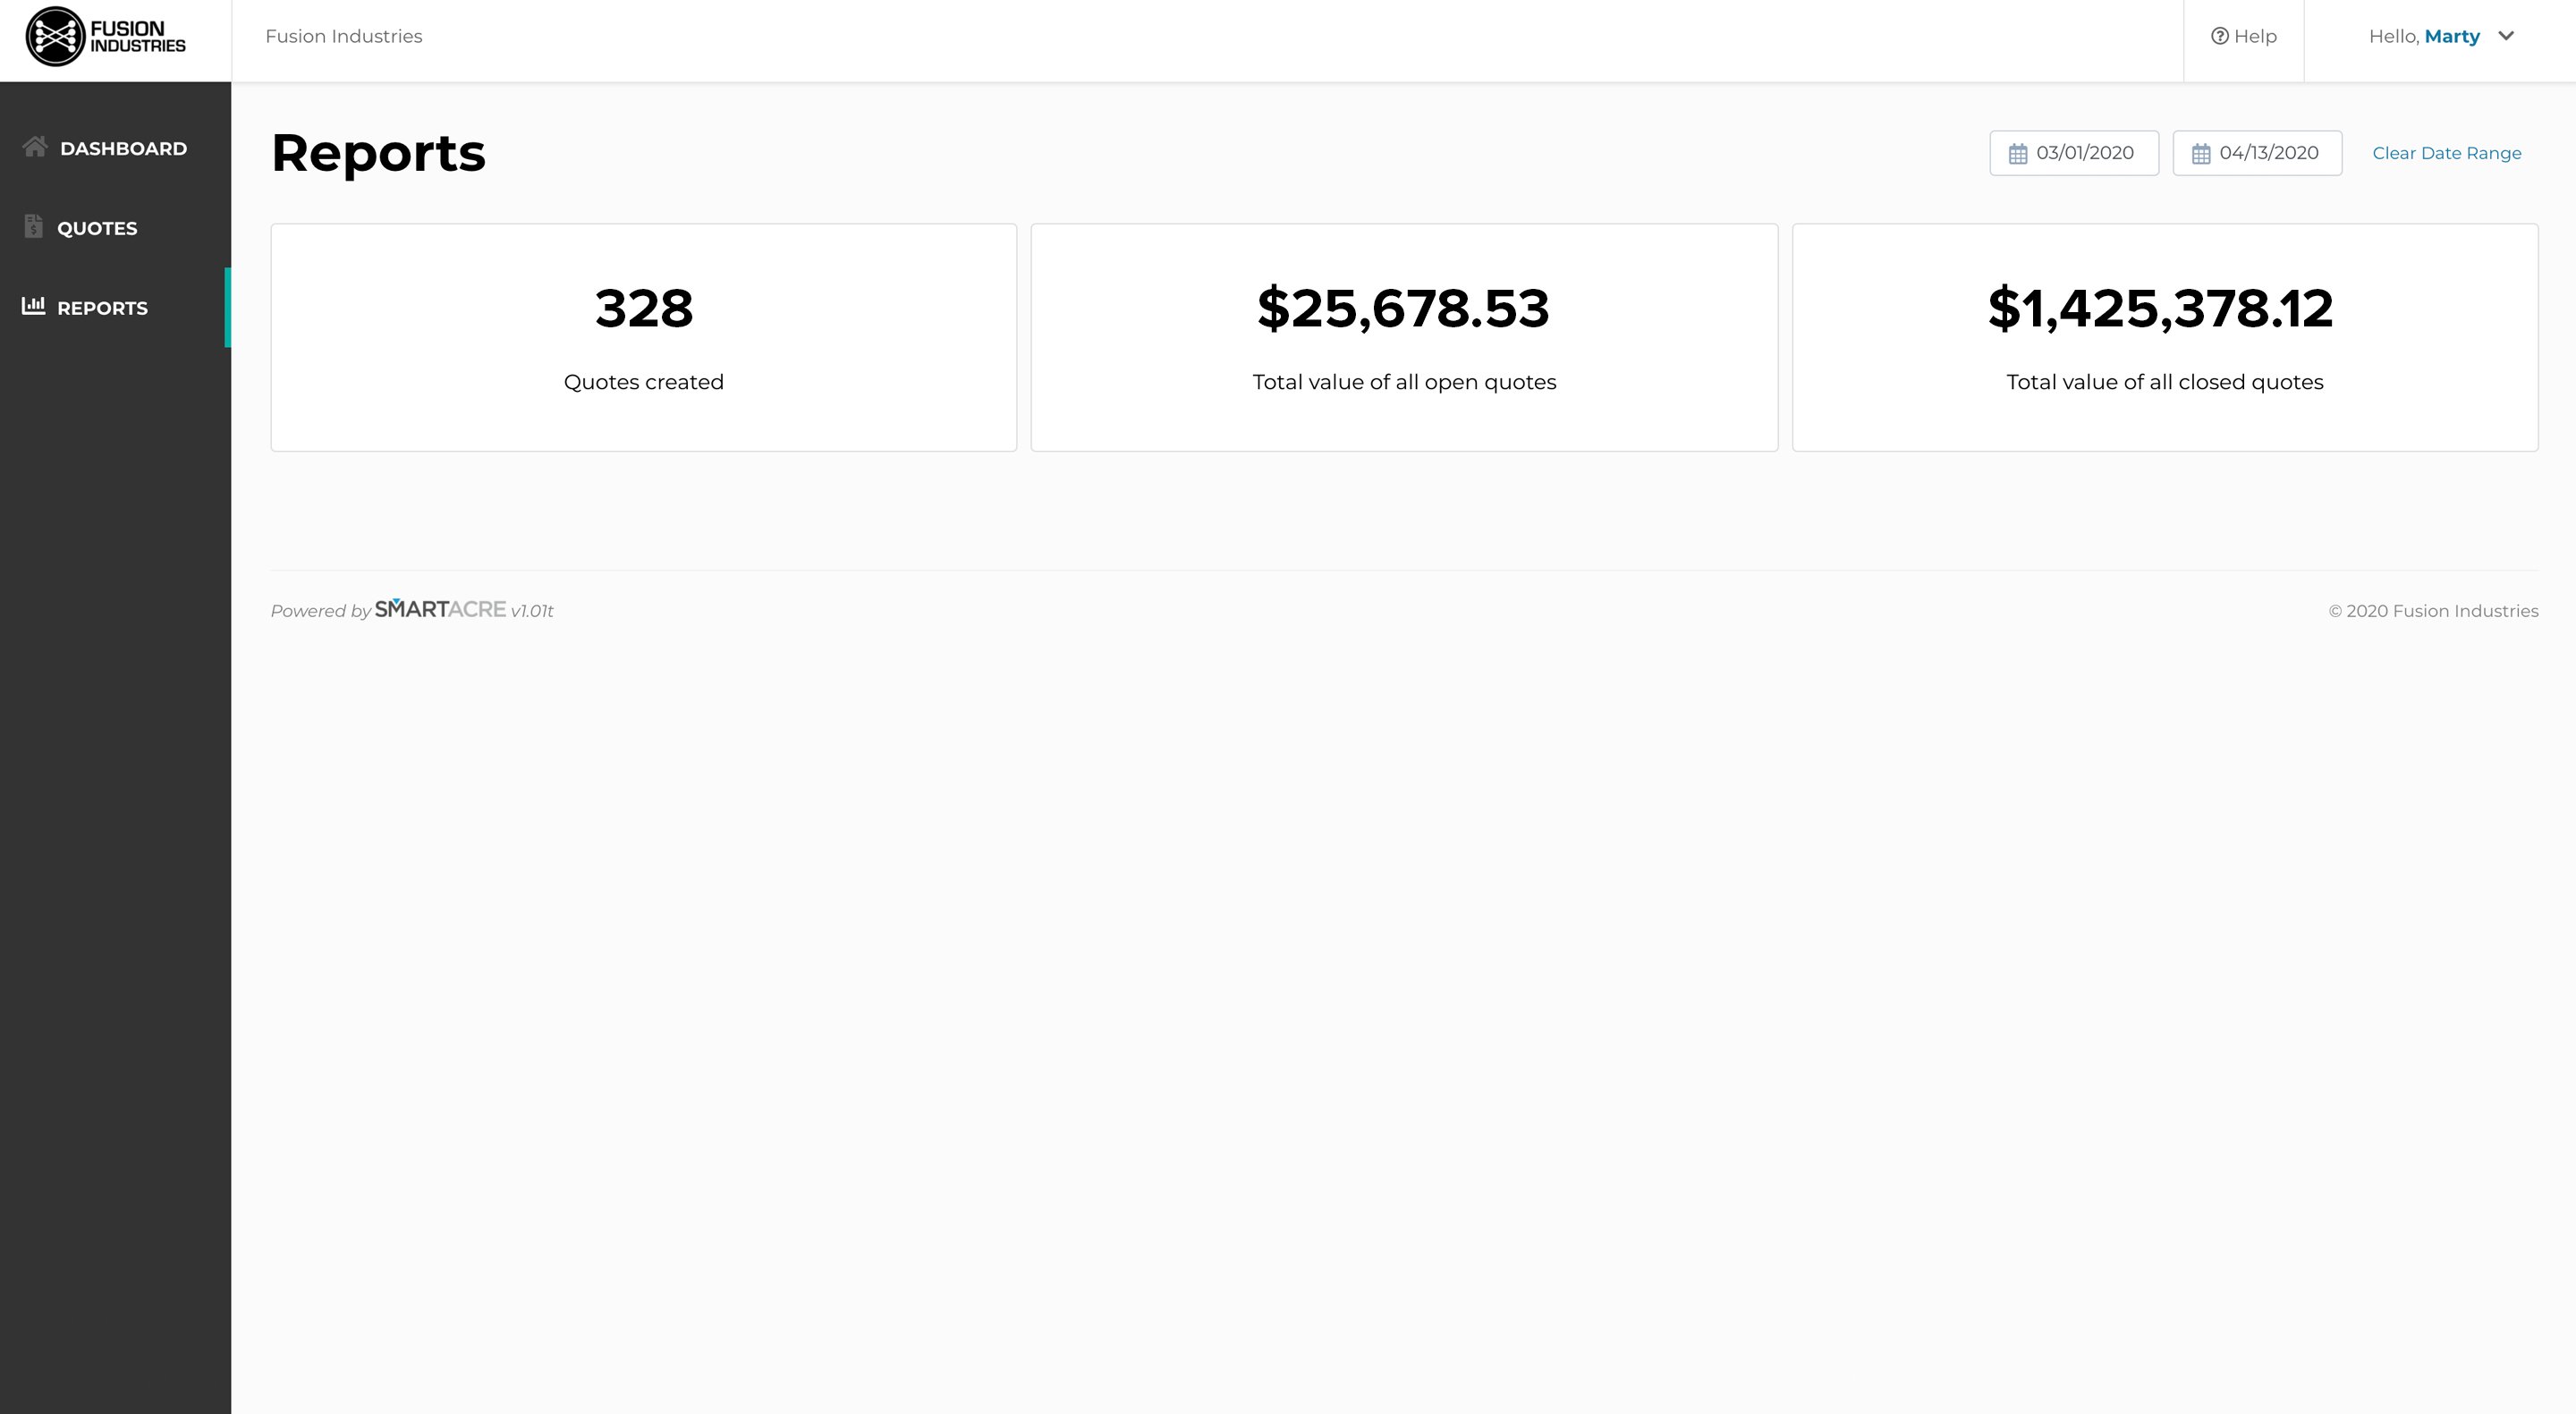The image size is (2576, 1414).
Task: Open the Hello, Marty account dropdown
Action: [x=2440, y=37]
